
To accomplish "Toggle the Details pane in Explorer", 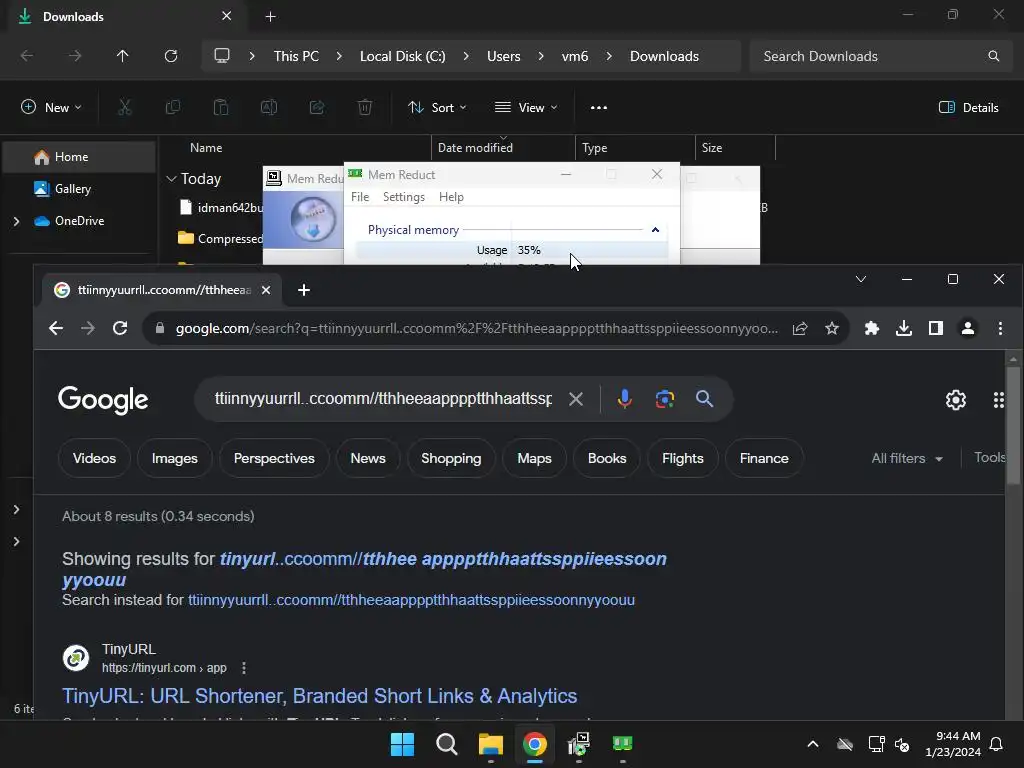I will (968, 108).
